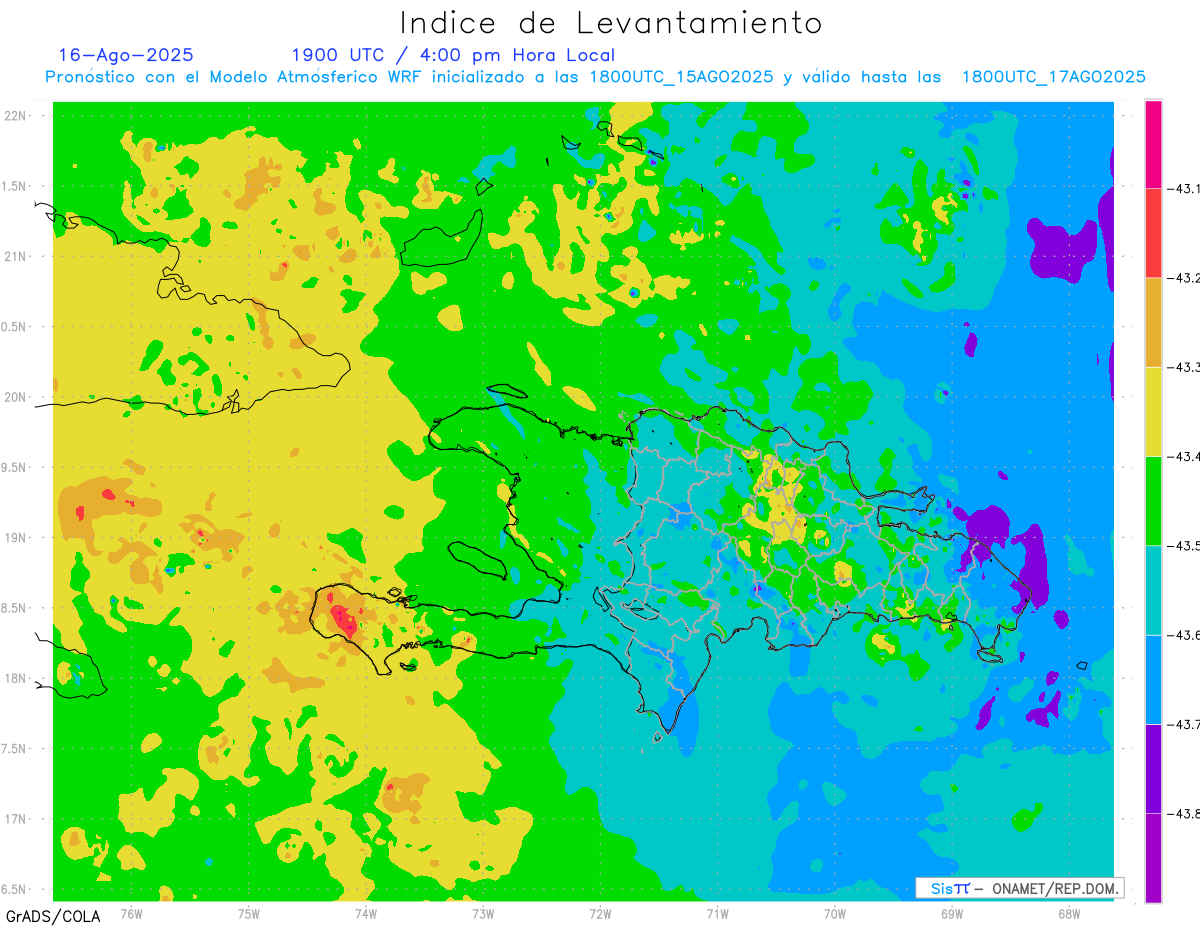Viewport: 1200px width, 927px height.
Task: Click the '1900 UTC / 4:00 pm Hora Local' text
Action: point(453,55)
